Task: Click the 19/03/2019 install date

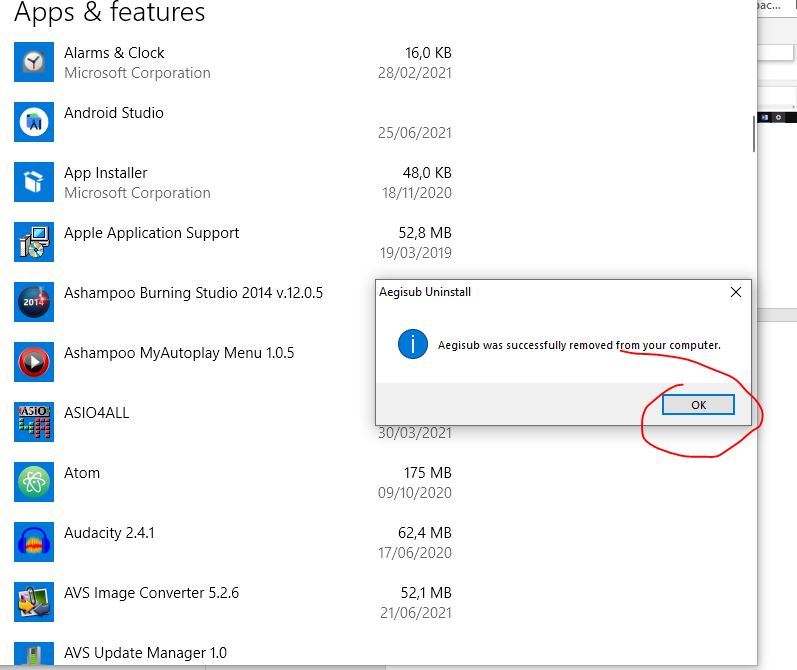Action: pyautogui.click(x=416, y=253)
